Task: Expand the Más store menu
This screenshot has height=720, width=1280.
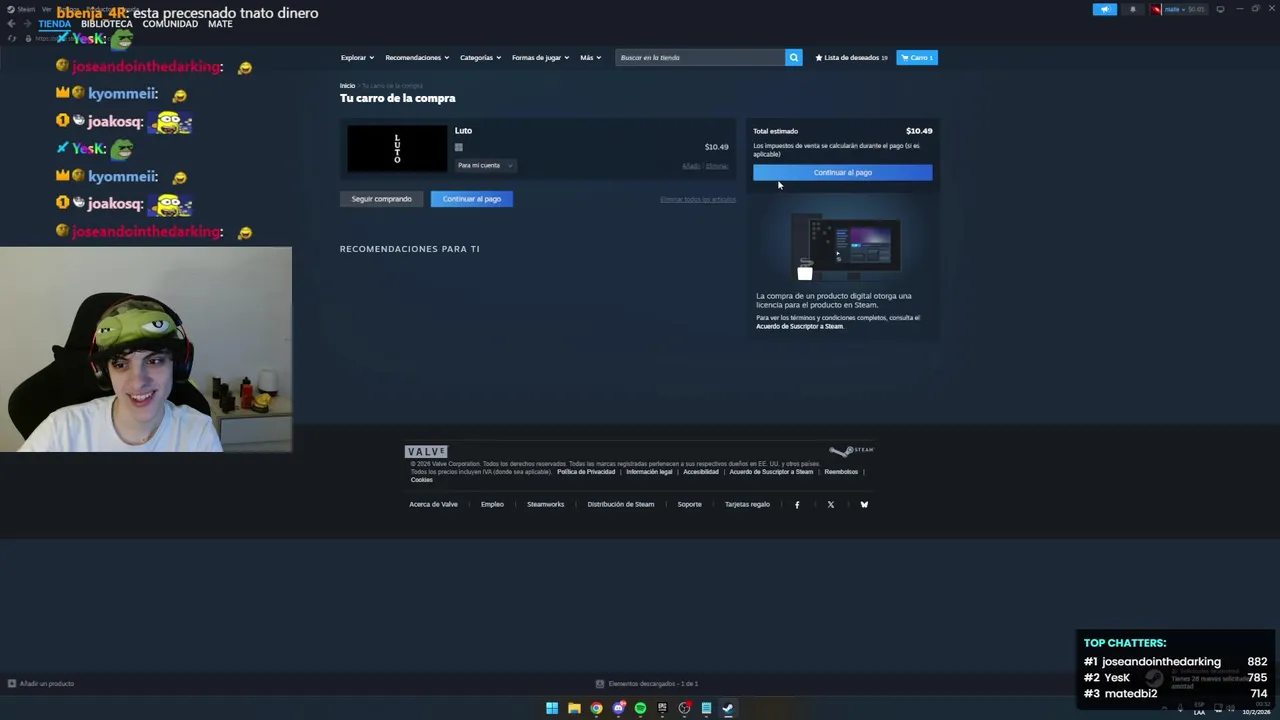Action: click(591, 58)
